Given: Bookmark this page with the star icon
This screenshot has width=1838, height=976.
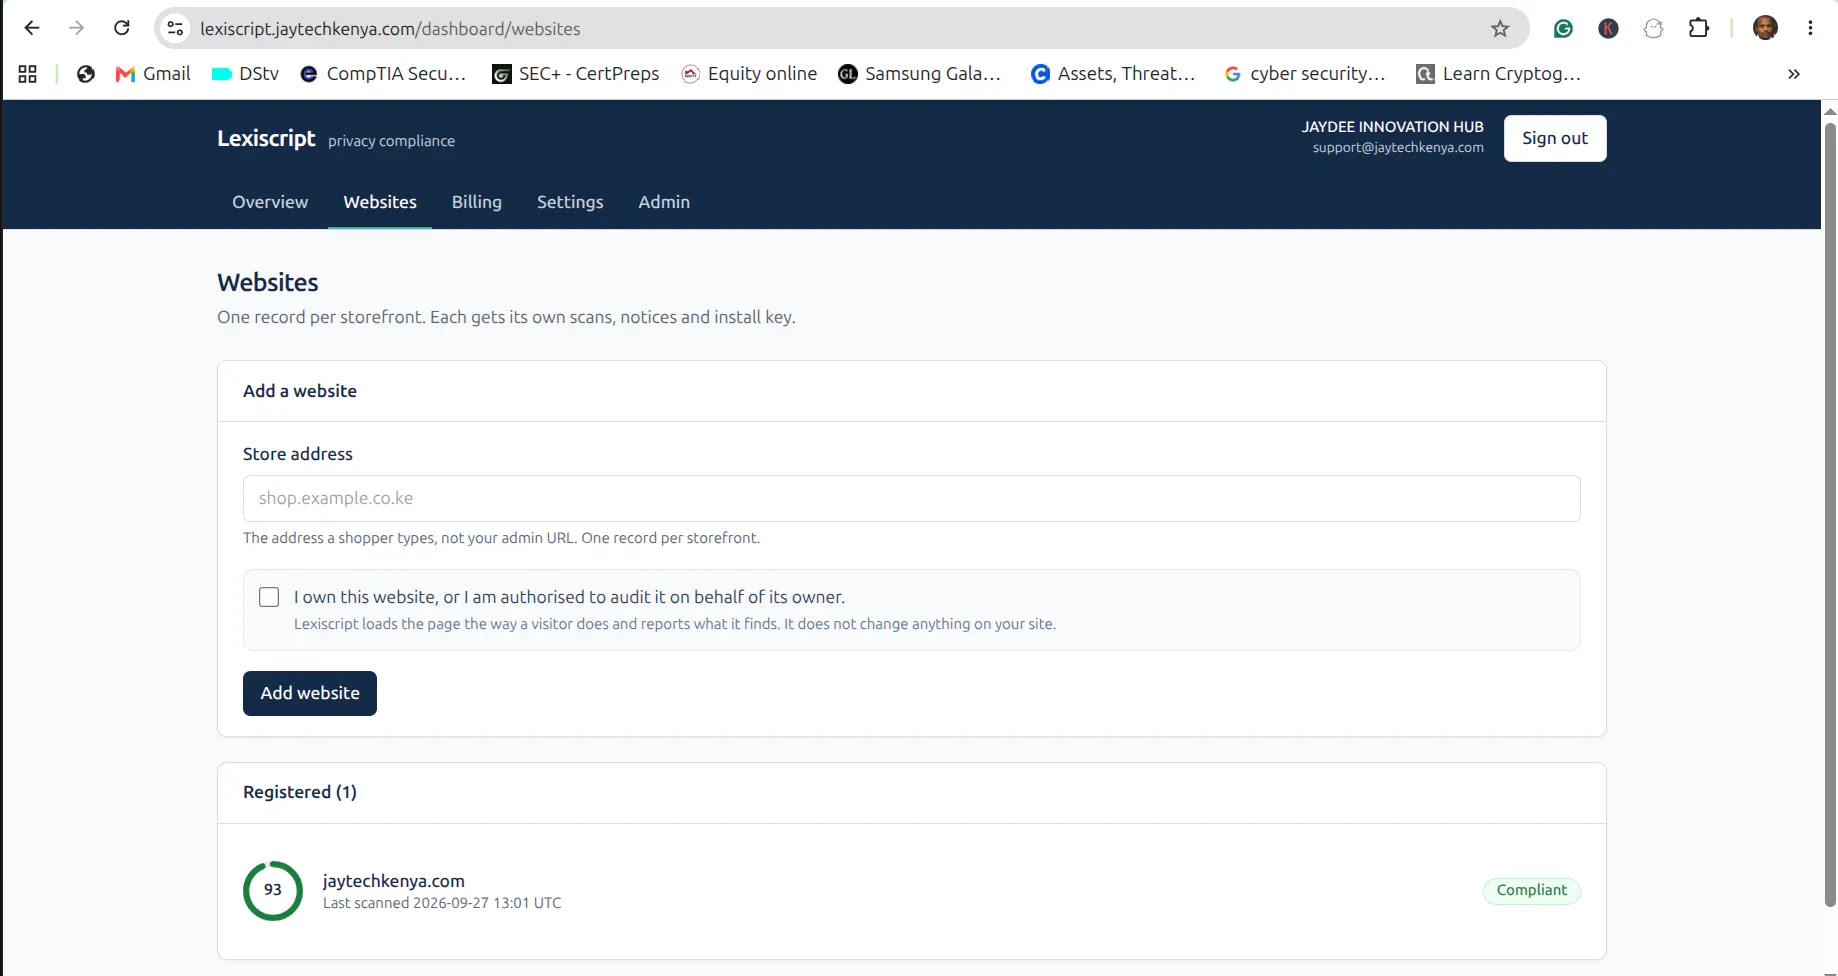Looking at the screenshot, I should (x=1500, y=29).
